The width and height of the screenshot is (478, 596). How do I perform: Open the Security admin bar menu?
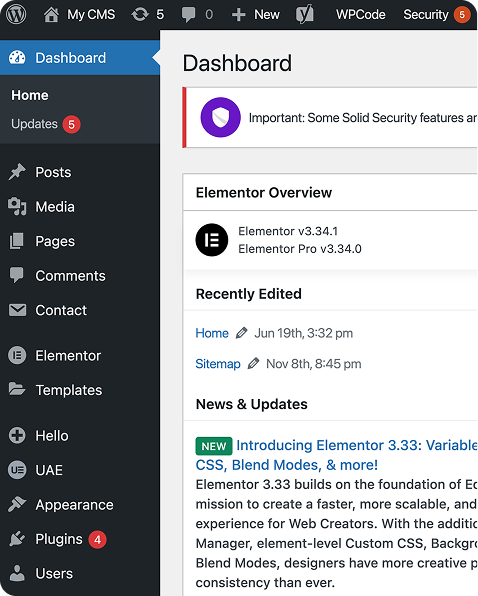pos(426,14)
